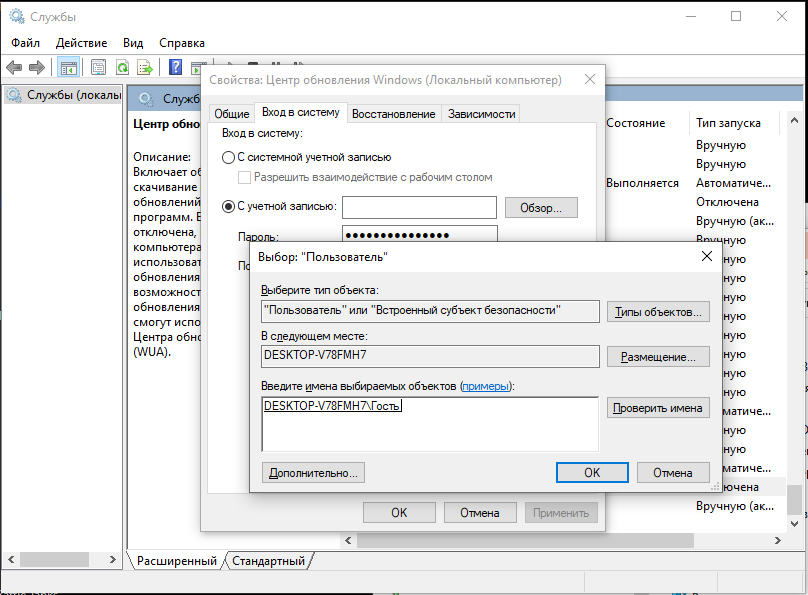The image size is (808, 595).
Task: Switch to the Стандартный view tab
Action: click(x=268, y=561)
